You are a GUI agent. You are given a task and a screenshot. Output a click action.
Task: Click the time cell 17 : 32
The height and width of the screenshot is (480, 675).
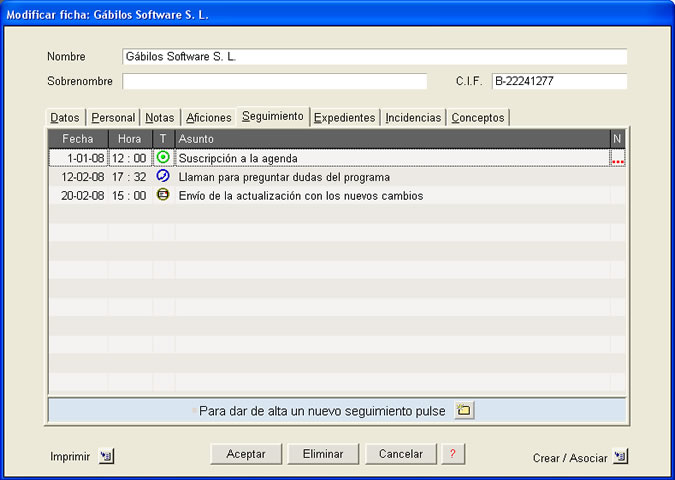click(129, 177)
